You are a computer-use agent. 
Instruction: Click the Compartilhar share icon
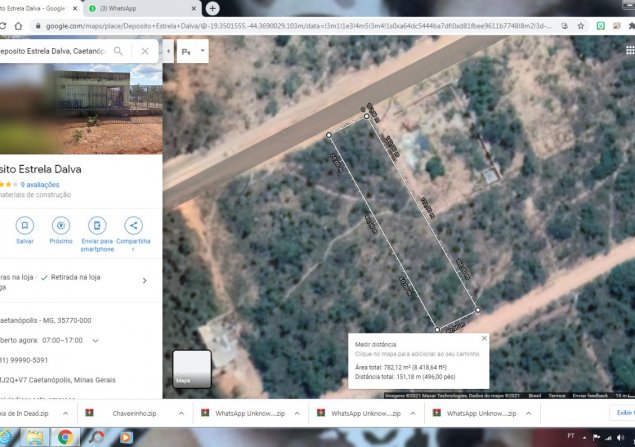point(133,225)
